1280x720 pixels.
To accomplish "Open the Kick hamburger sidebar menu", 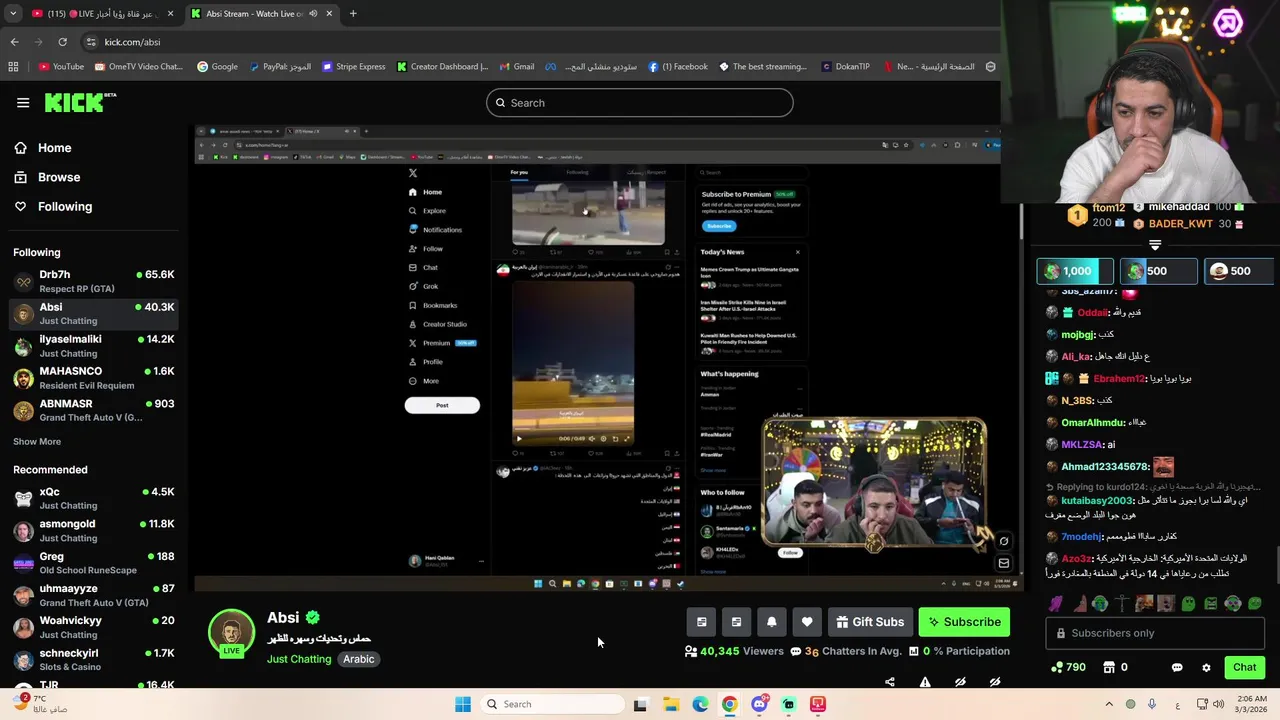I will pyautogui.click(x=23, y=102).
